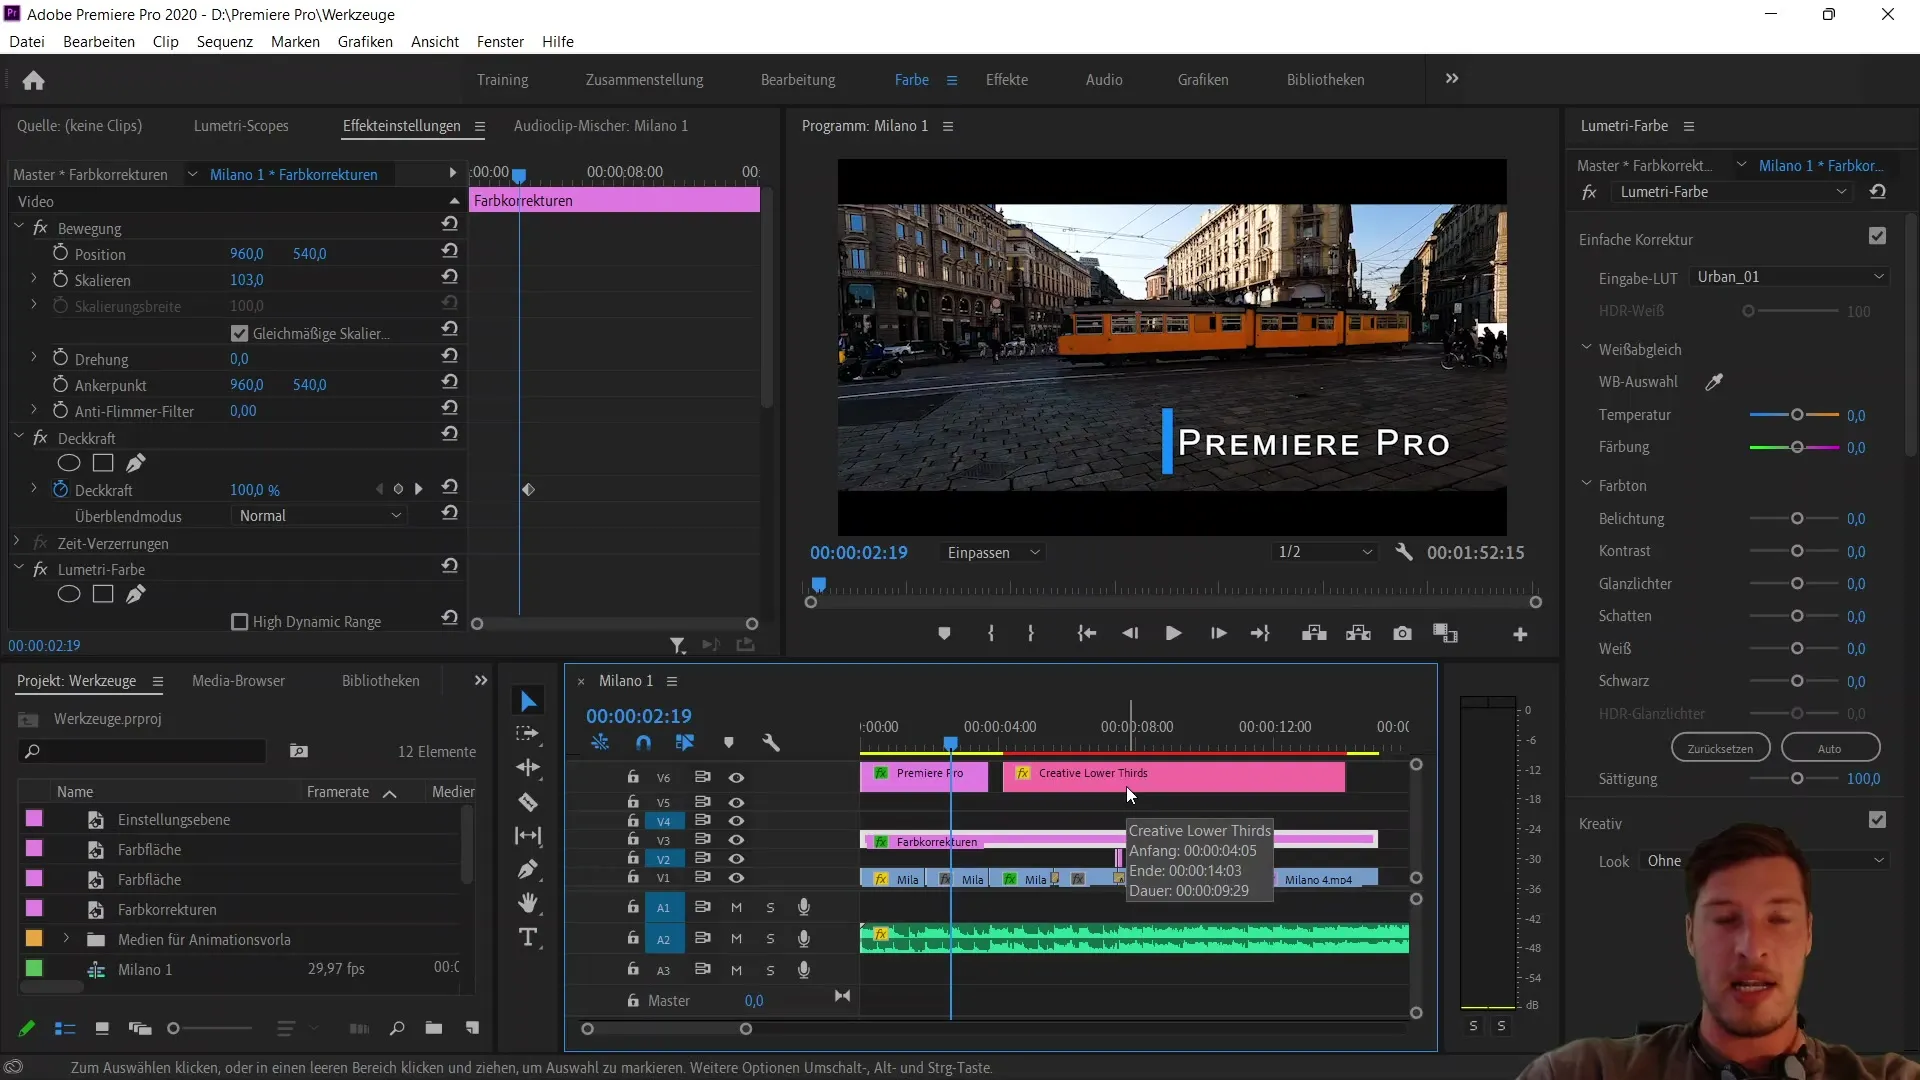Enable the Solo button on A1 track
1920x1080 pixels.
click(770, 907)
